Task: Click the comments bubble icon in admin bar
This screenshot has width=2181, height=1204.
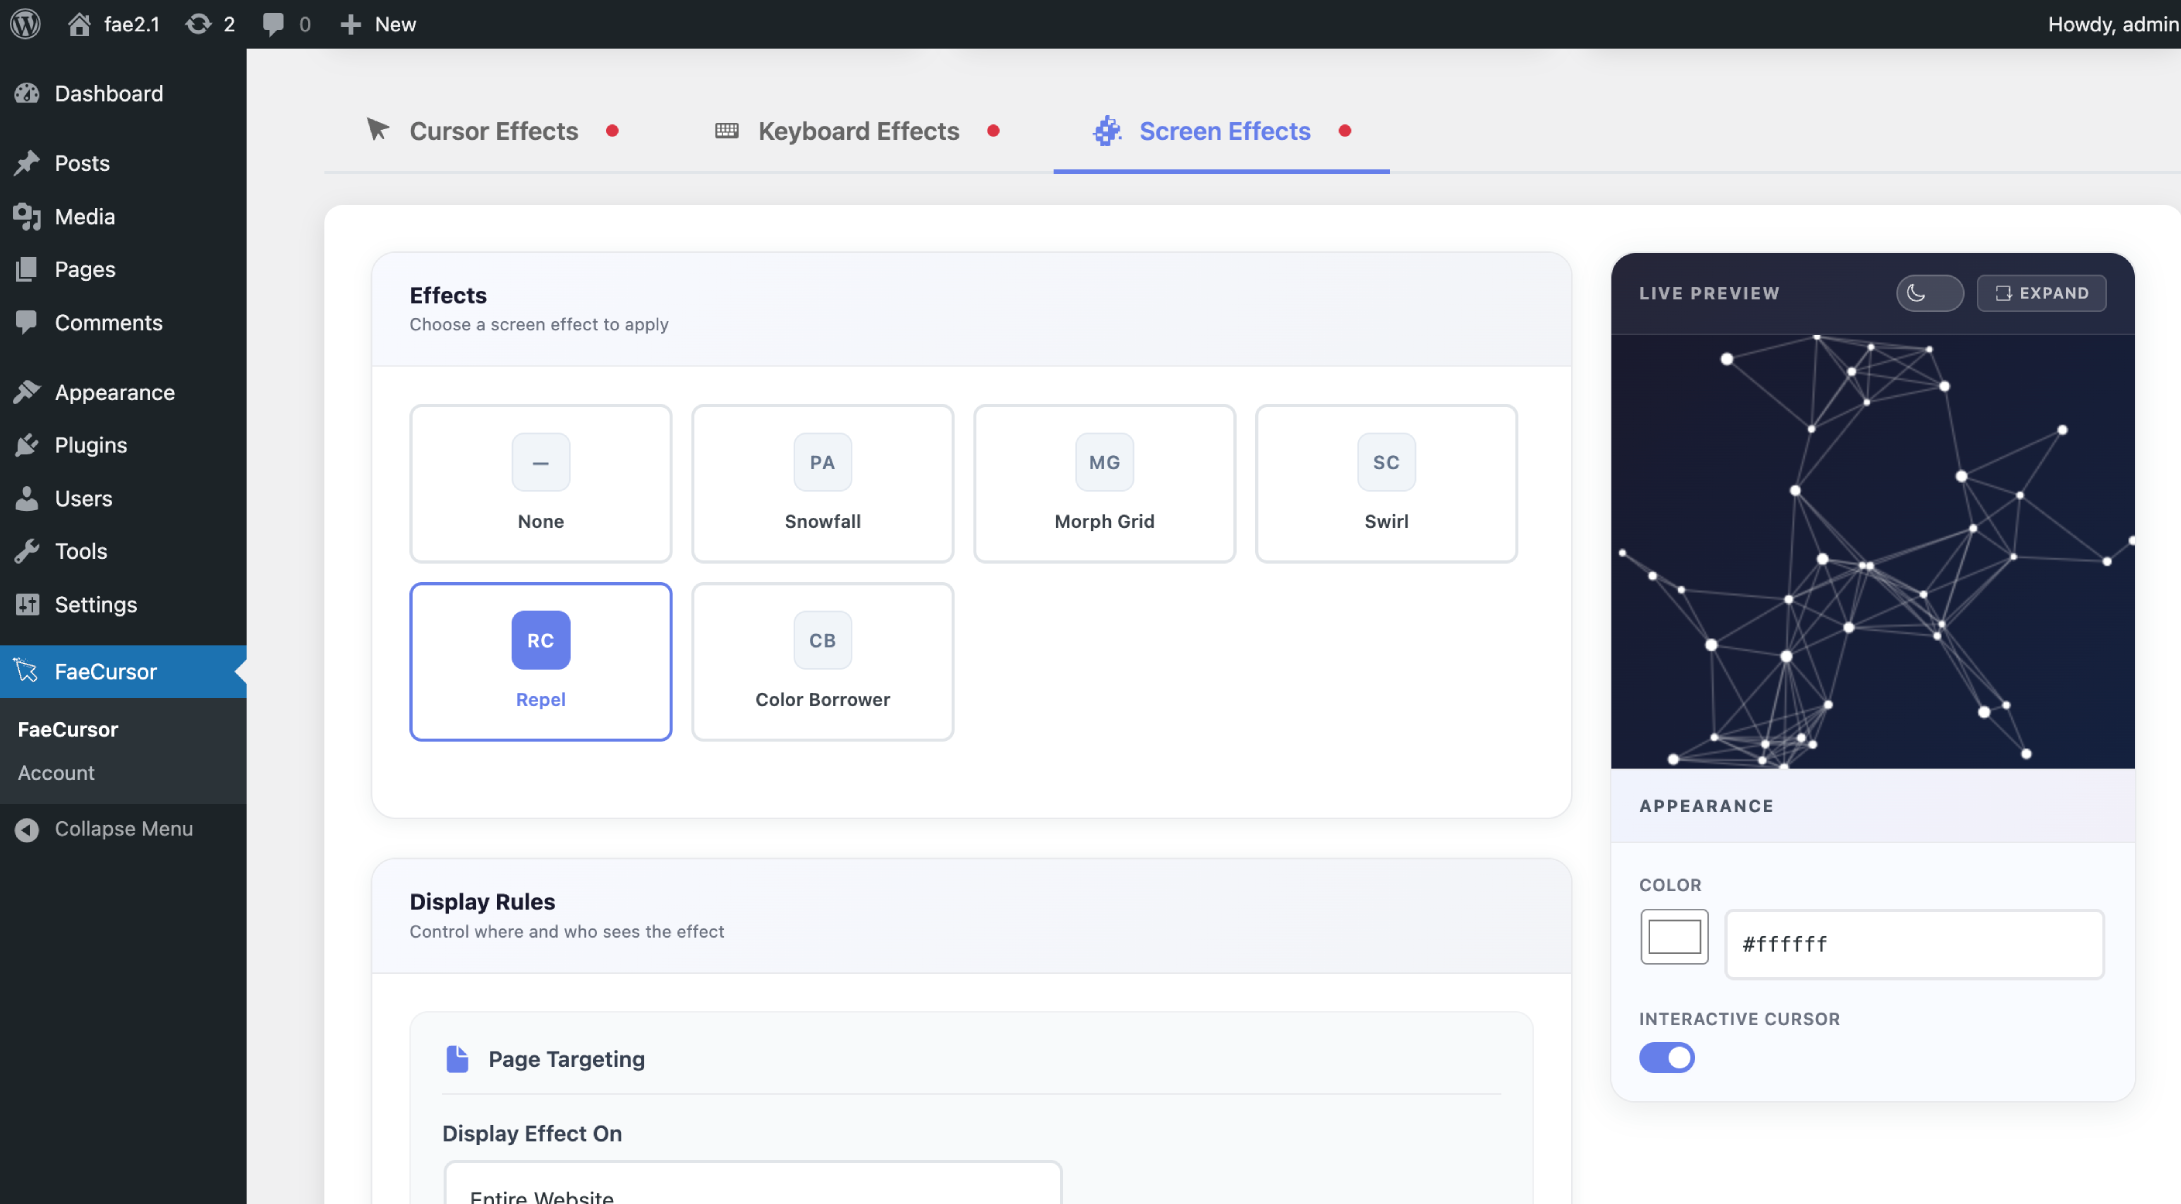Action: click(273, 24)
